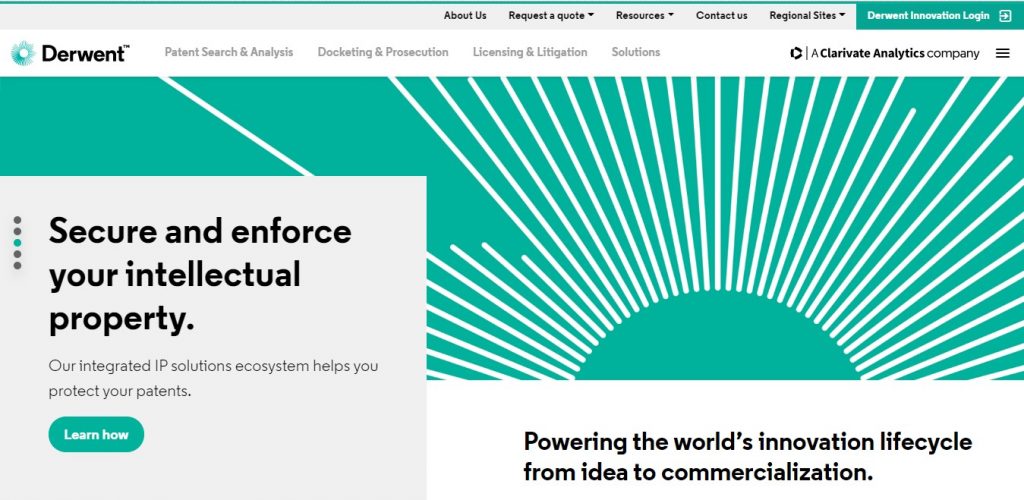The width and height of the screenshot is (1024, 500).
Task: Click the Derwent Innovation Login button
Action: [x=940, y=16]
